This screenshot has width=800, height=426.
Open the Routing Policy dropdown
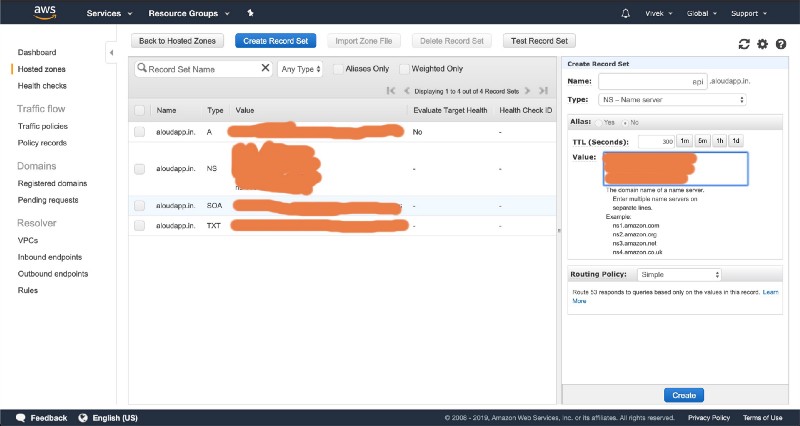tap(679, 274)
